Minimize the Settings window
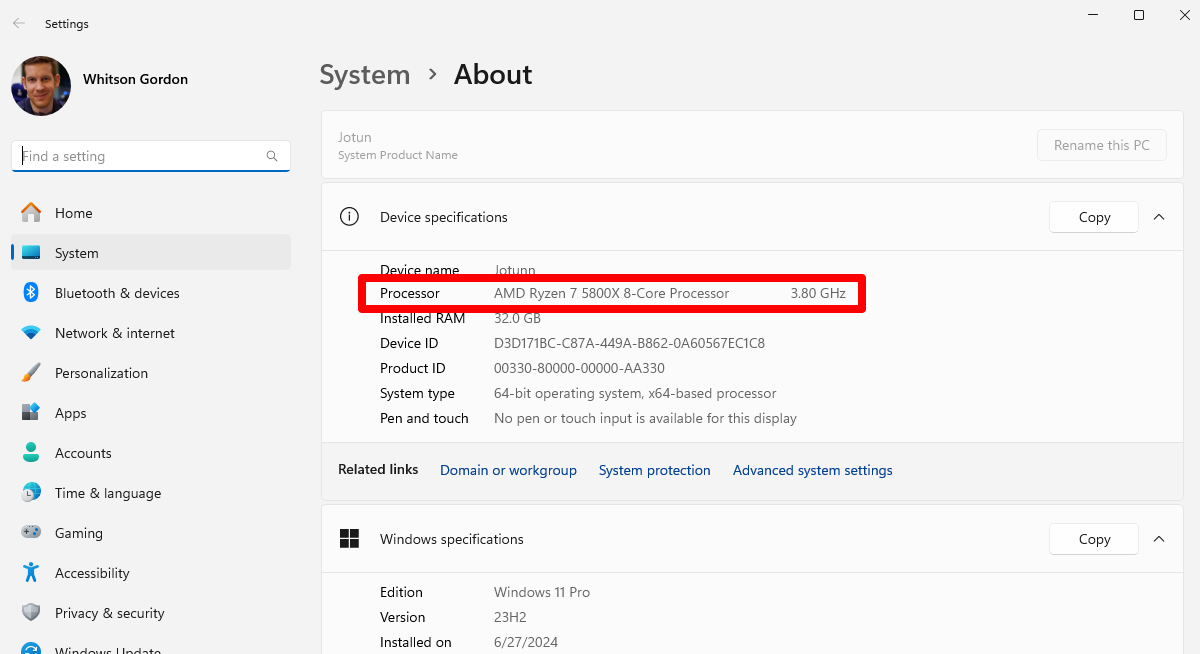The image size is (1200, 654). coord(1093,15)
